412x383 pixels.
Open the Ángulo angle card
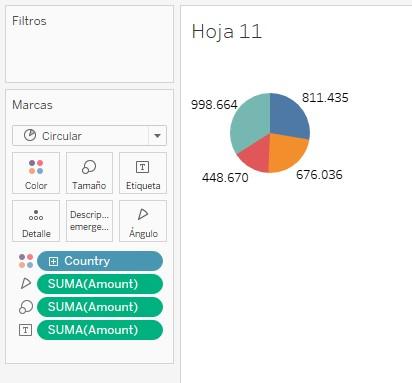[x=143, y=221]
